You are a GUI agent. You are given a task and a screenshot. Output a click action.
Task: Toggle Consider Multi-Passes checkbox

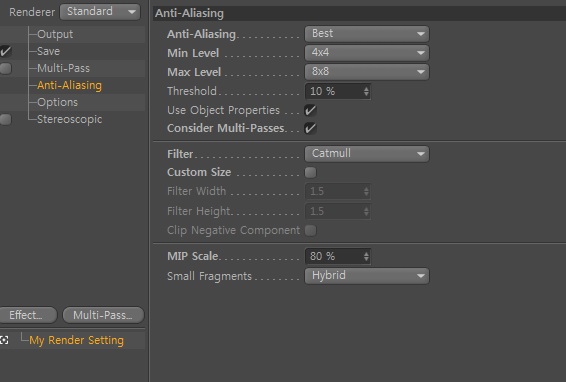pyautogui.click(x=310, y=128)
